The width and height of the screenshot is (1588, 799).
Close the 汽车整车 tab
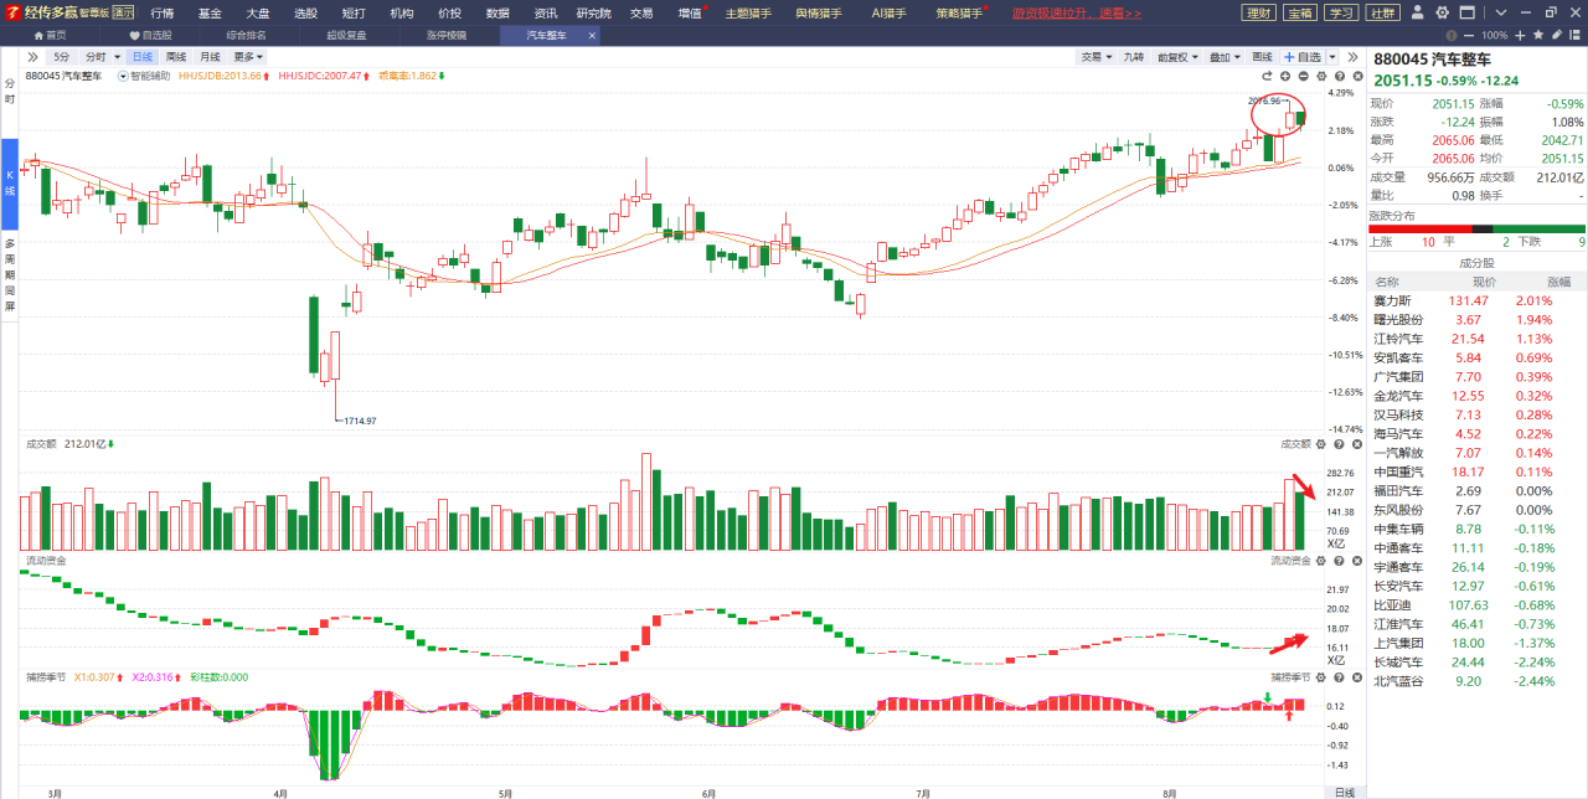(592, 35)
